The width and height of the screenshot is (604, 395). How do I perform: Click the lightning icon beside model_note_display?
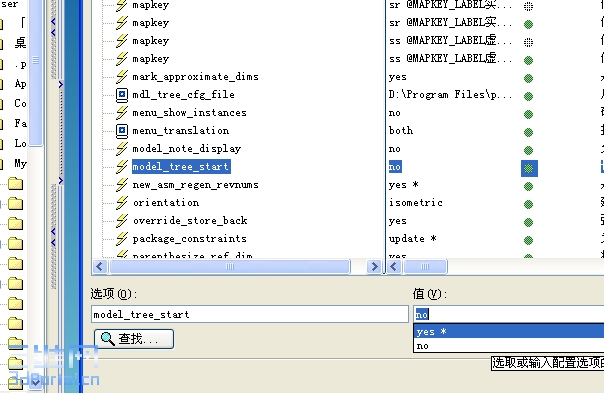pos(122,149)
